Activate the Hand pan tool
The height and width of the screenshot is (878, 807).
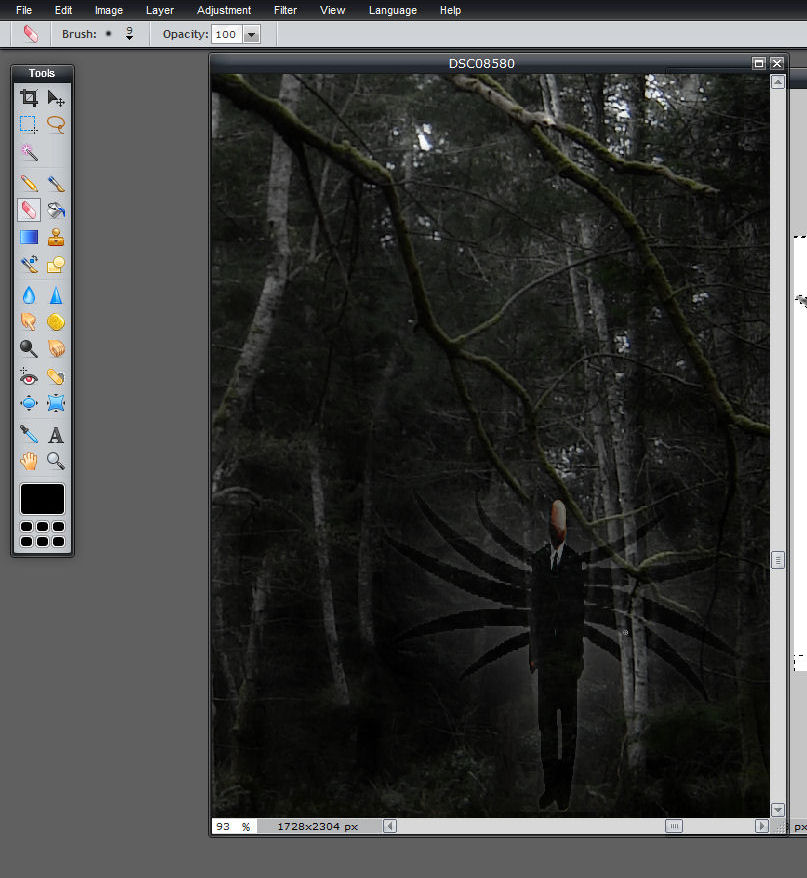tap(29, 461)
